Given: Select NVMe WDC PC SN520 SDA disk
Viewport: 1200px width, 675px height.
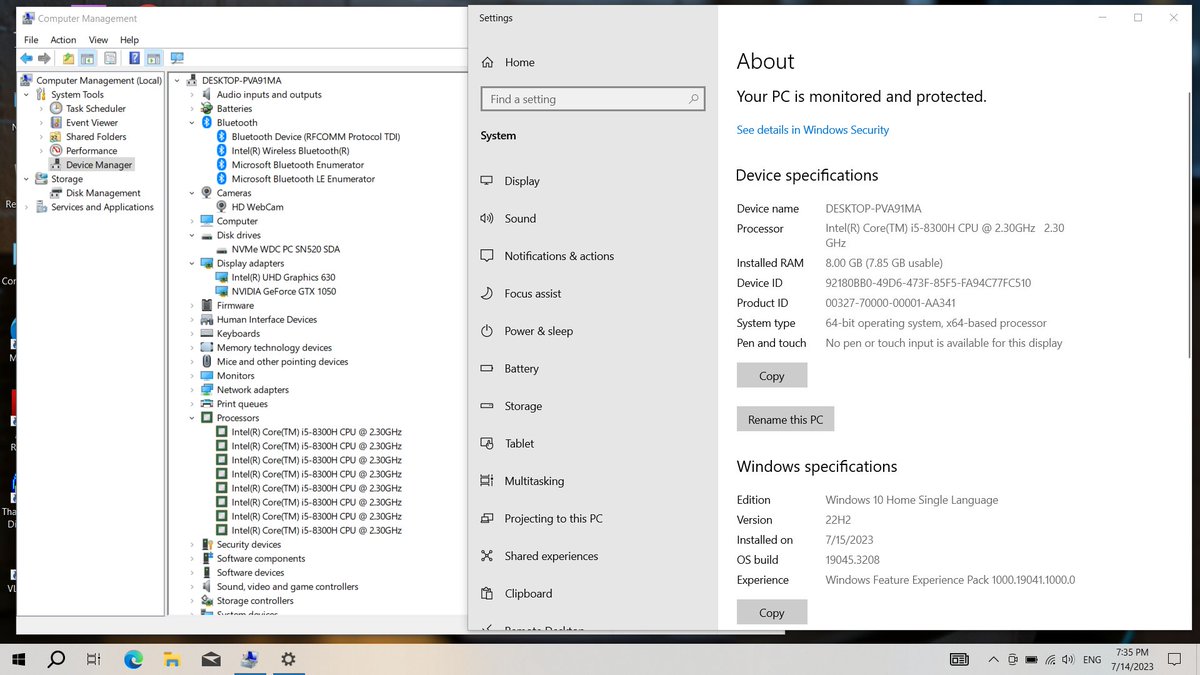Looking at the screenshot, I should pos(285,249).
